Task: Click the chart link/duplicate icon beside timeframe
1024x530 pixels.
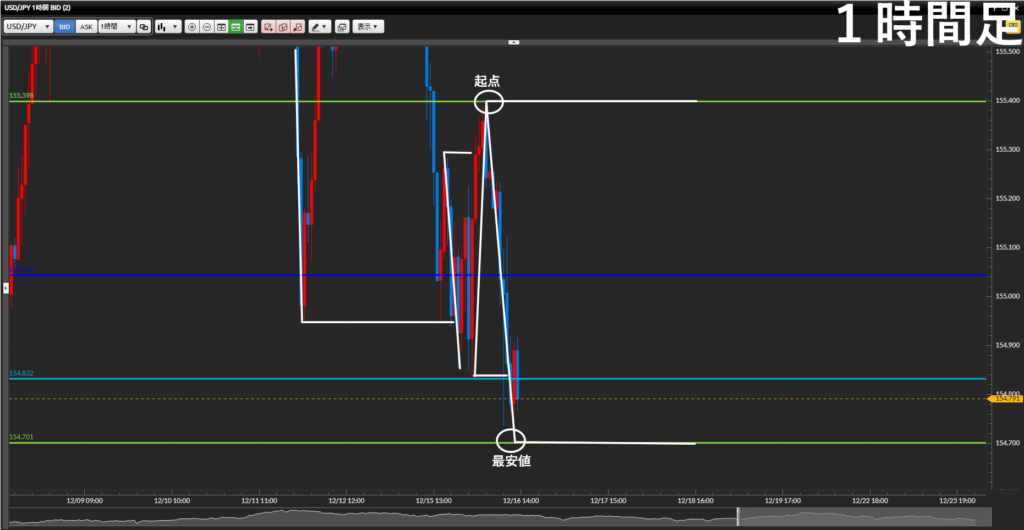Action: click(x=144, y=27)
